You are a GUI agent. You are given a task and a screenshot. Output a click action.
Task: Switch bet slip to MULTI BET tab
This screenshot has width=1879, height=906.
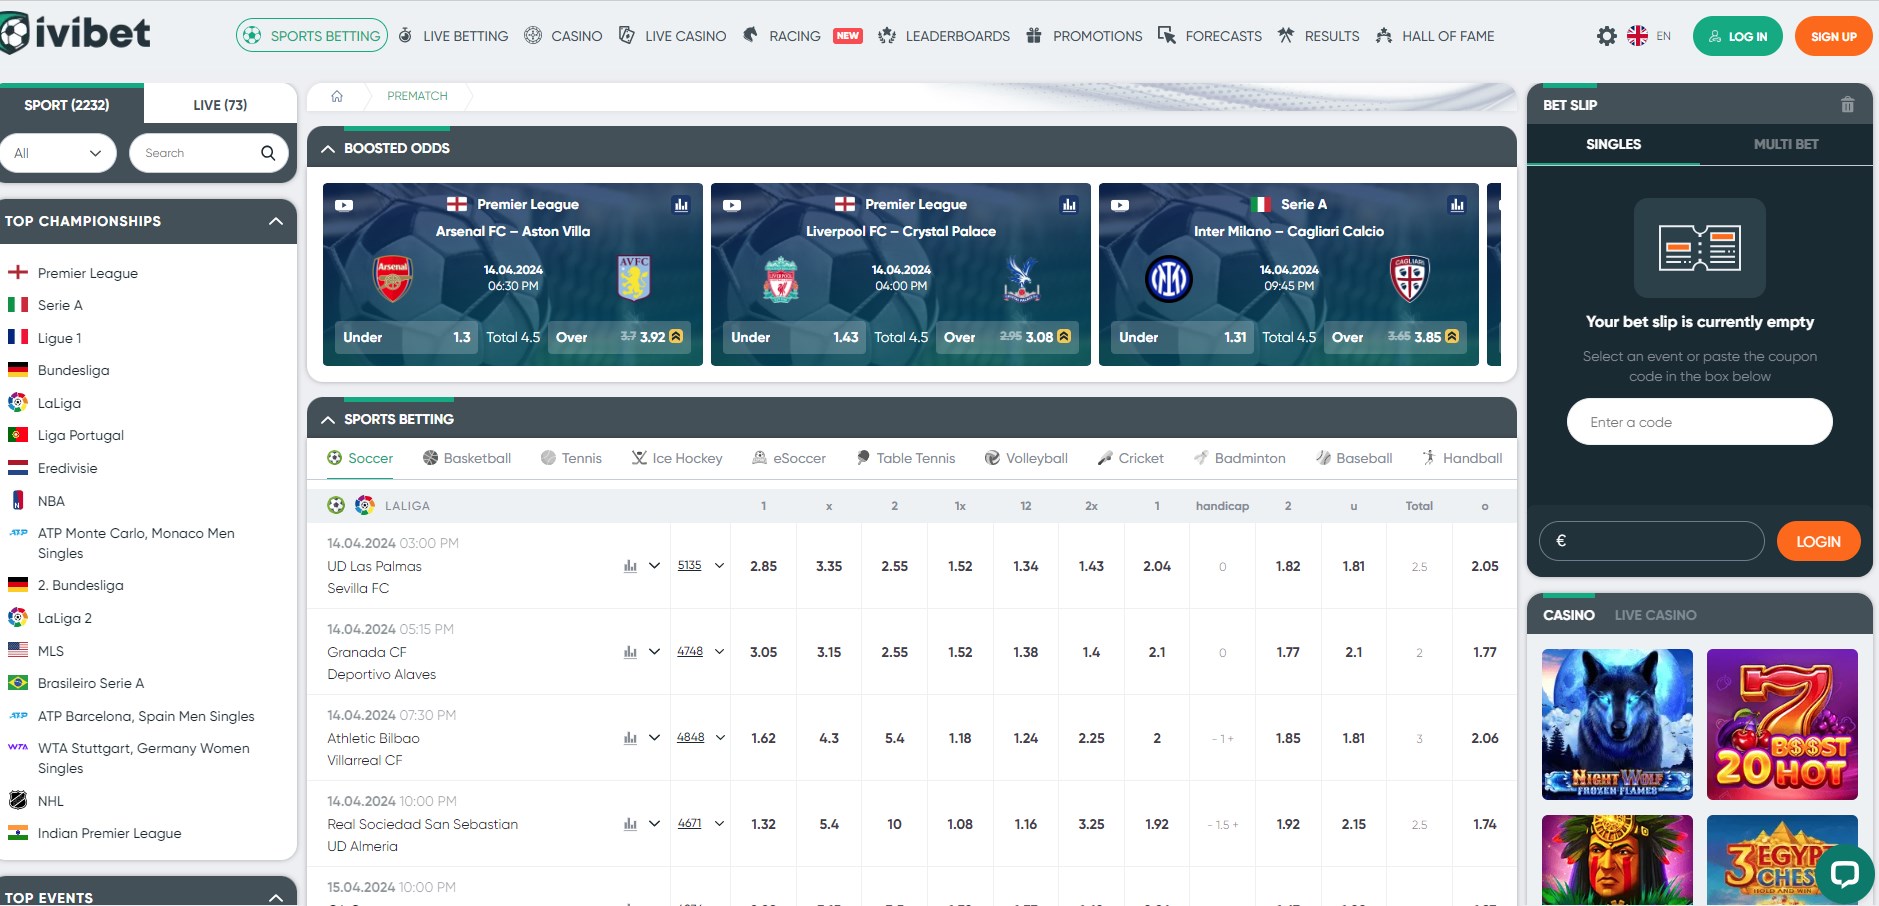1786,144
